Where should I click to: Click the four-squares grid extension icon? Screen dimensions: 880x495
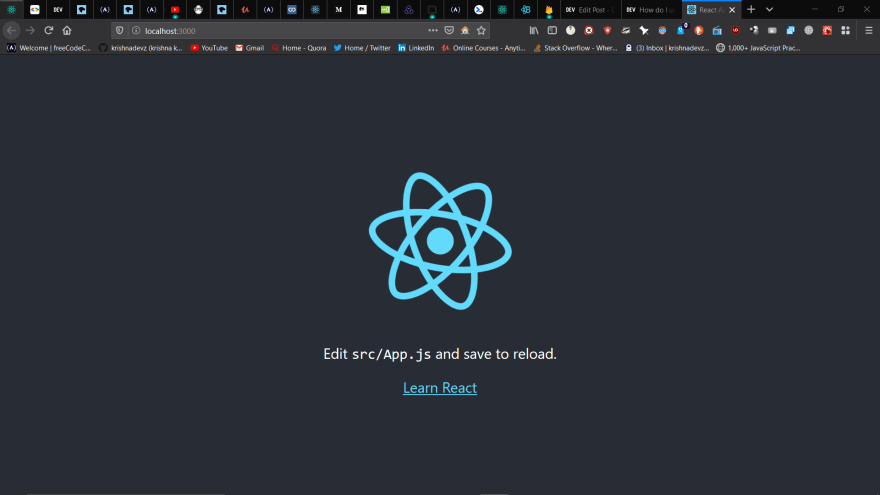click(845, 30)
